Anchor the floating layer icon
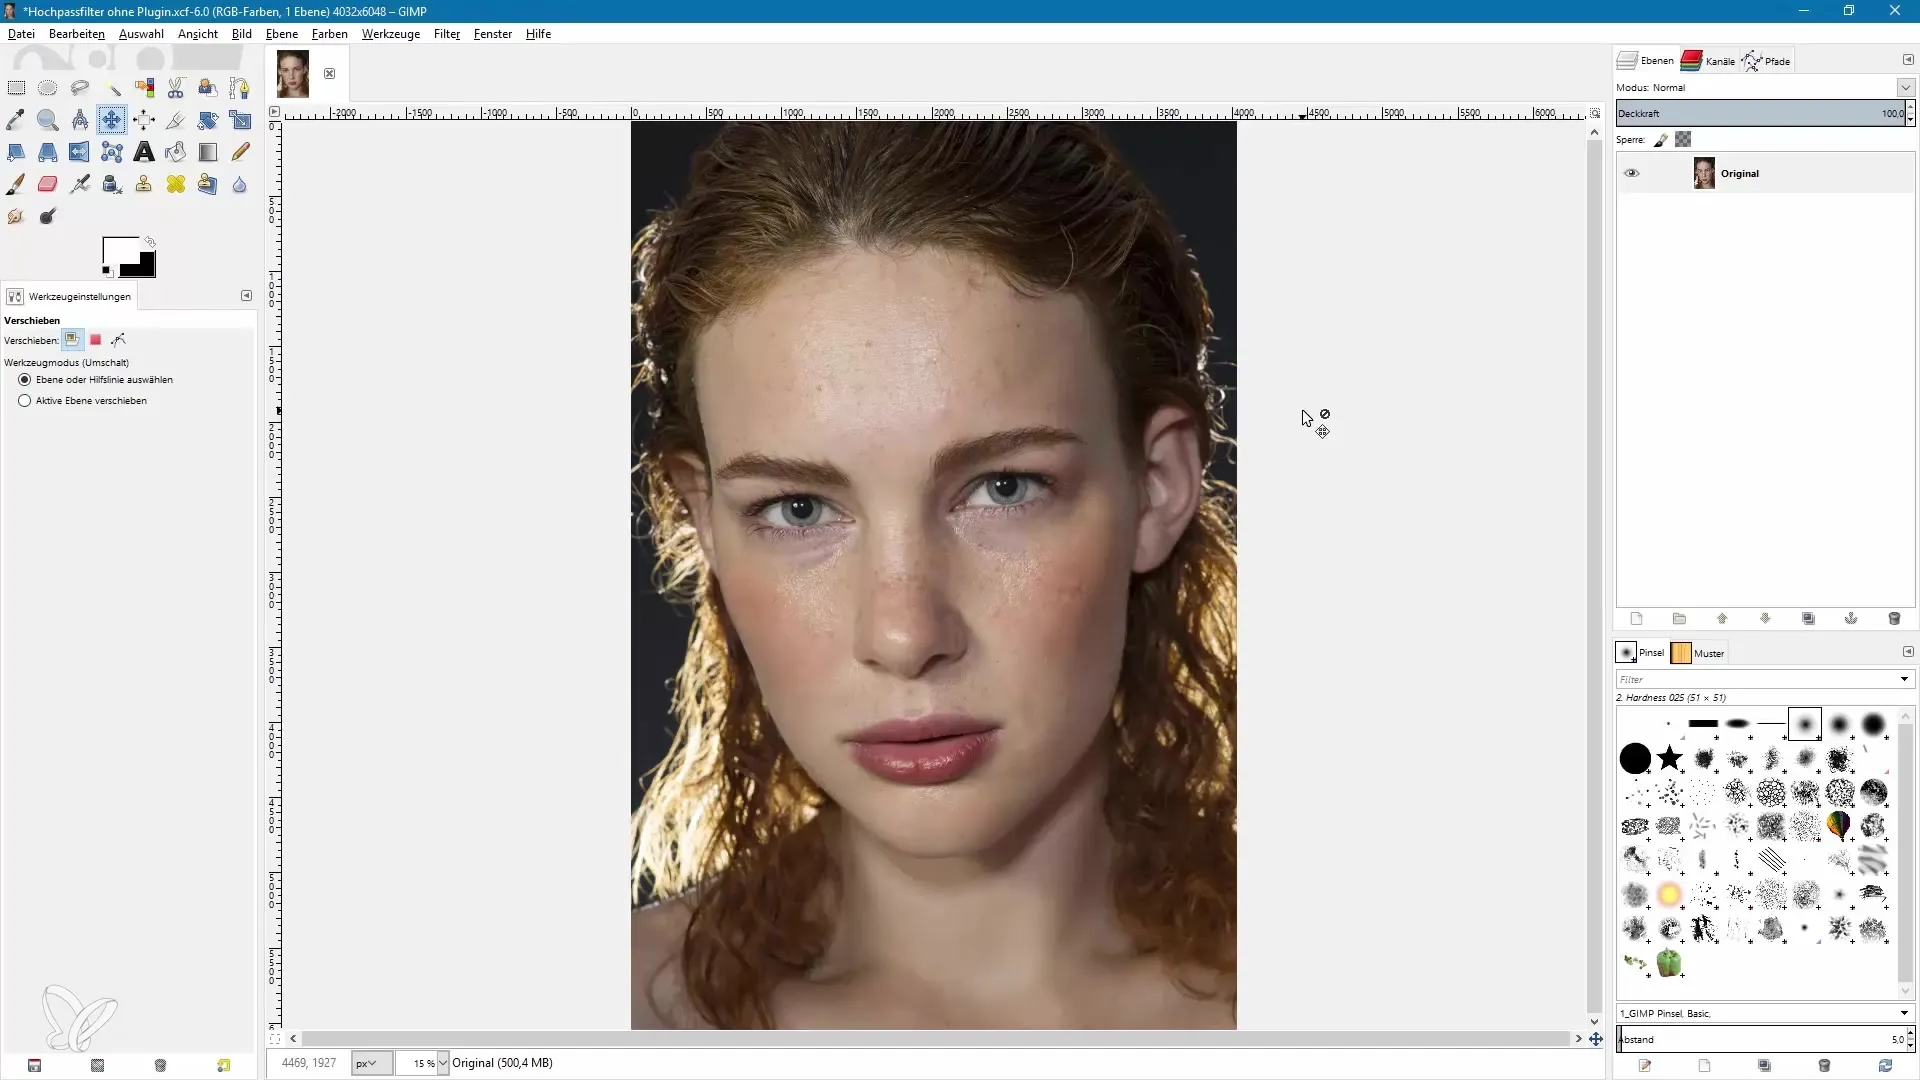The width and height of the screenshot is (1920, 1080). tap(1851, 619)
